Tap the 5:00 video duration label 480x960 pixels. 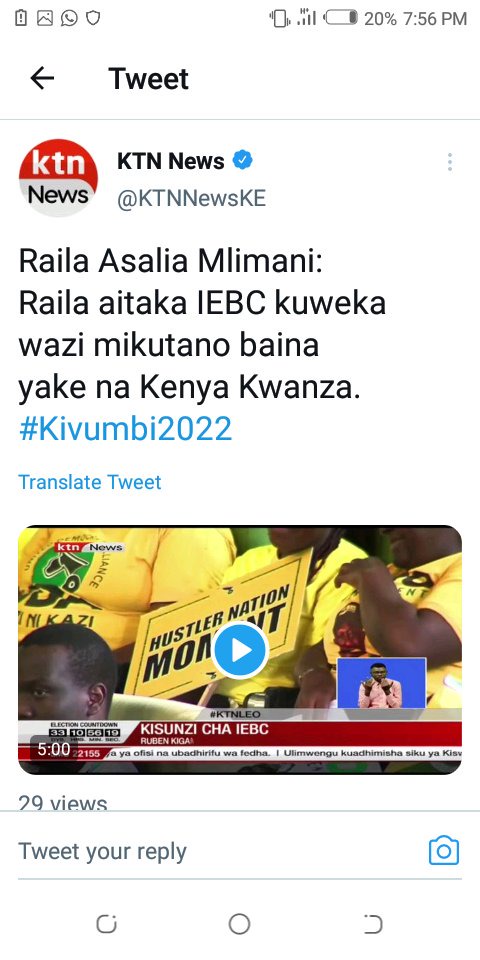click(x=54, y=749)
